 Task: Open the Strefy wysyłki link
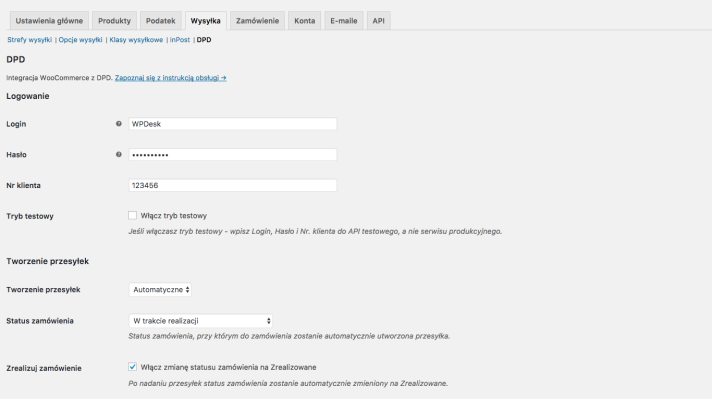pyautogui.click(x=30, y=40)
